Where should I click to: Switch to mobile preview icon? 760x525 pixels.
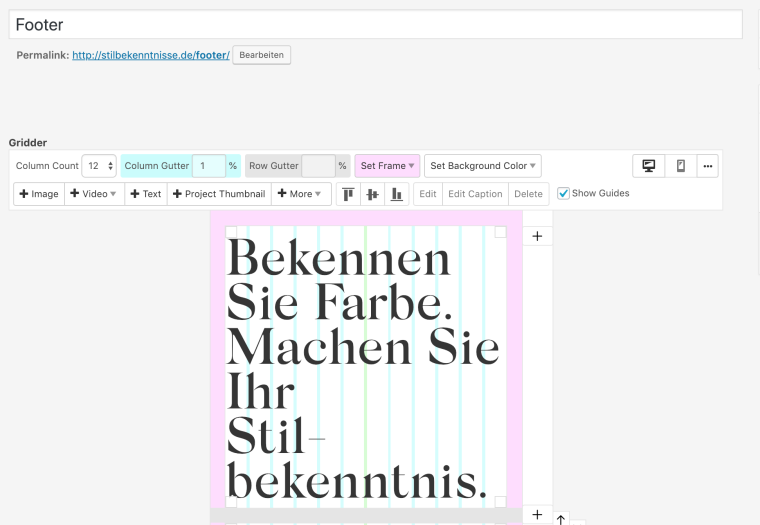681,166
